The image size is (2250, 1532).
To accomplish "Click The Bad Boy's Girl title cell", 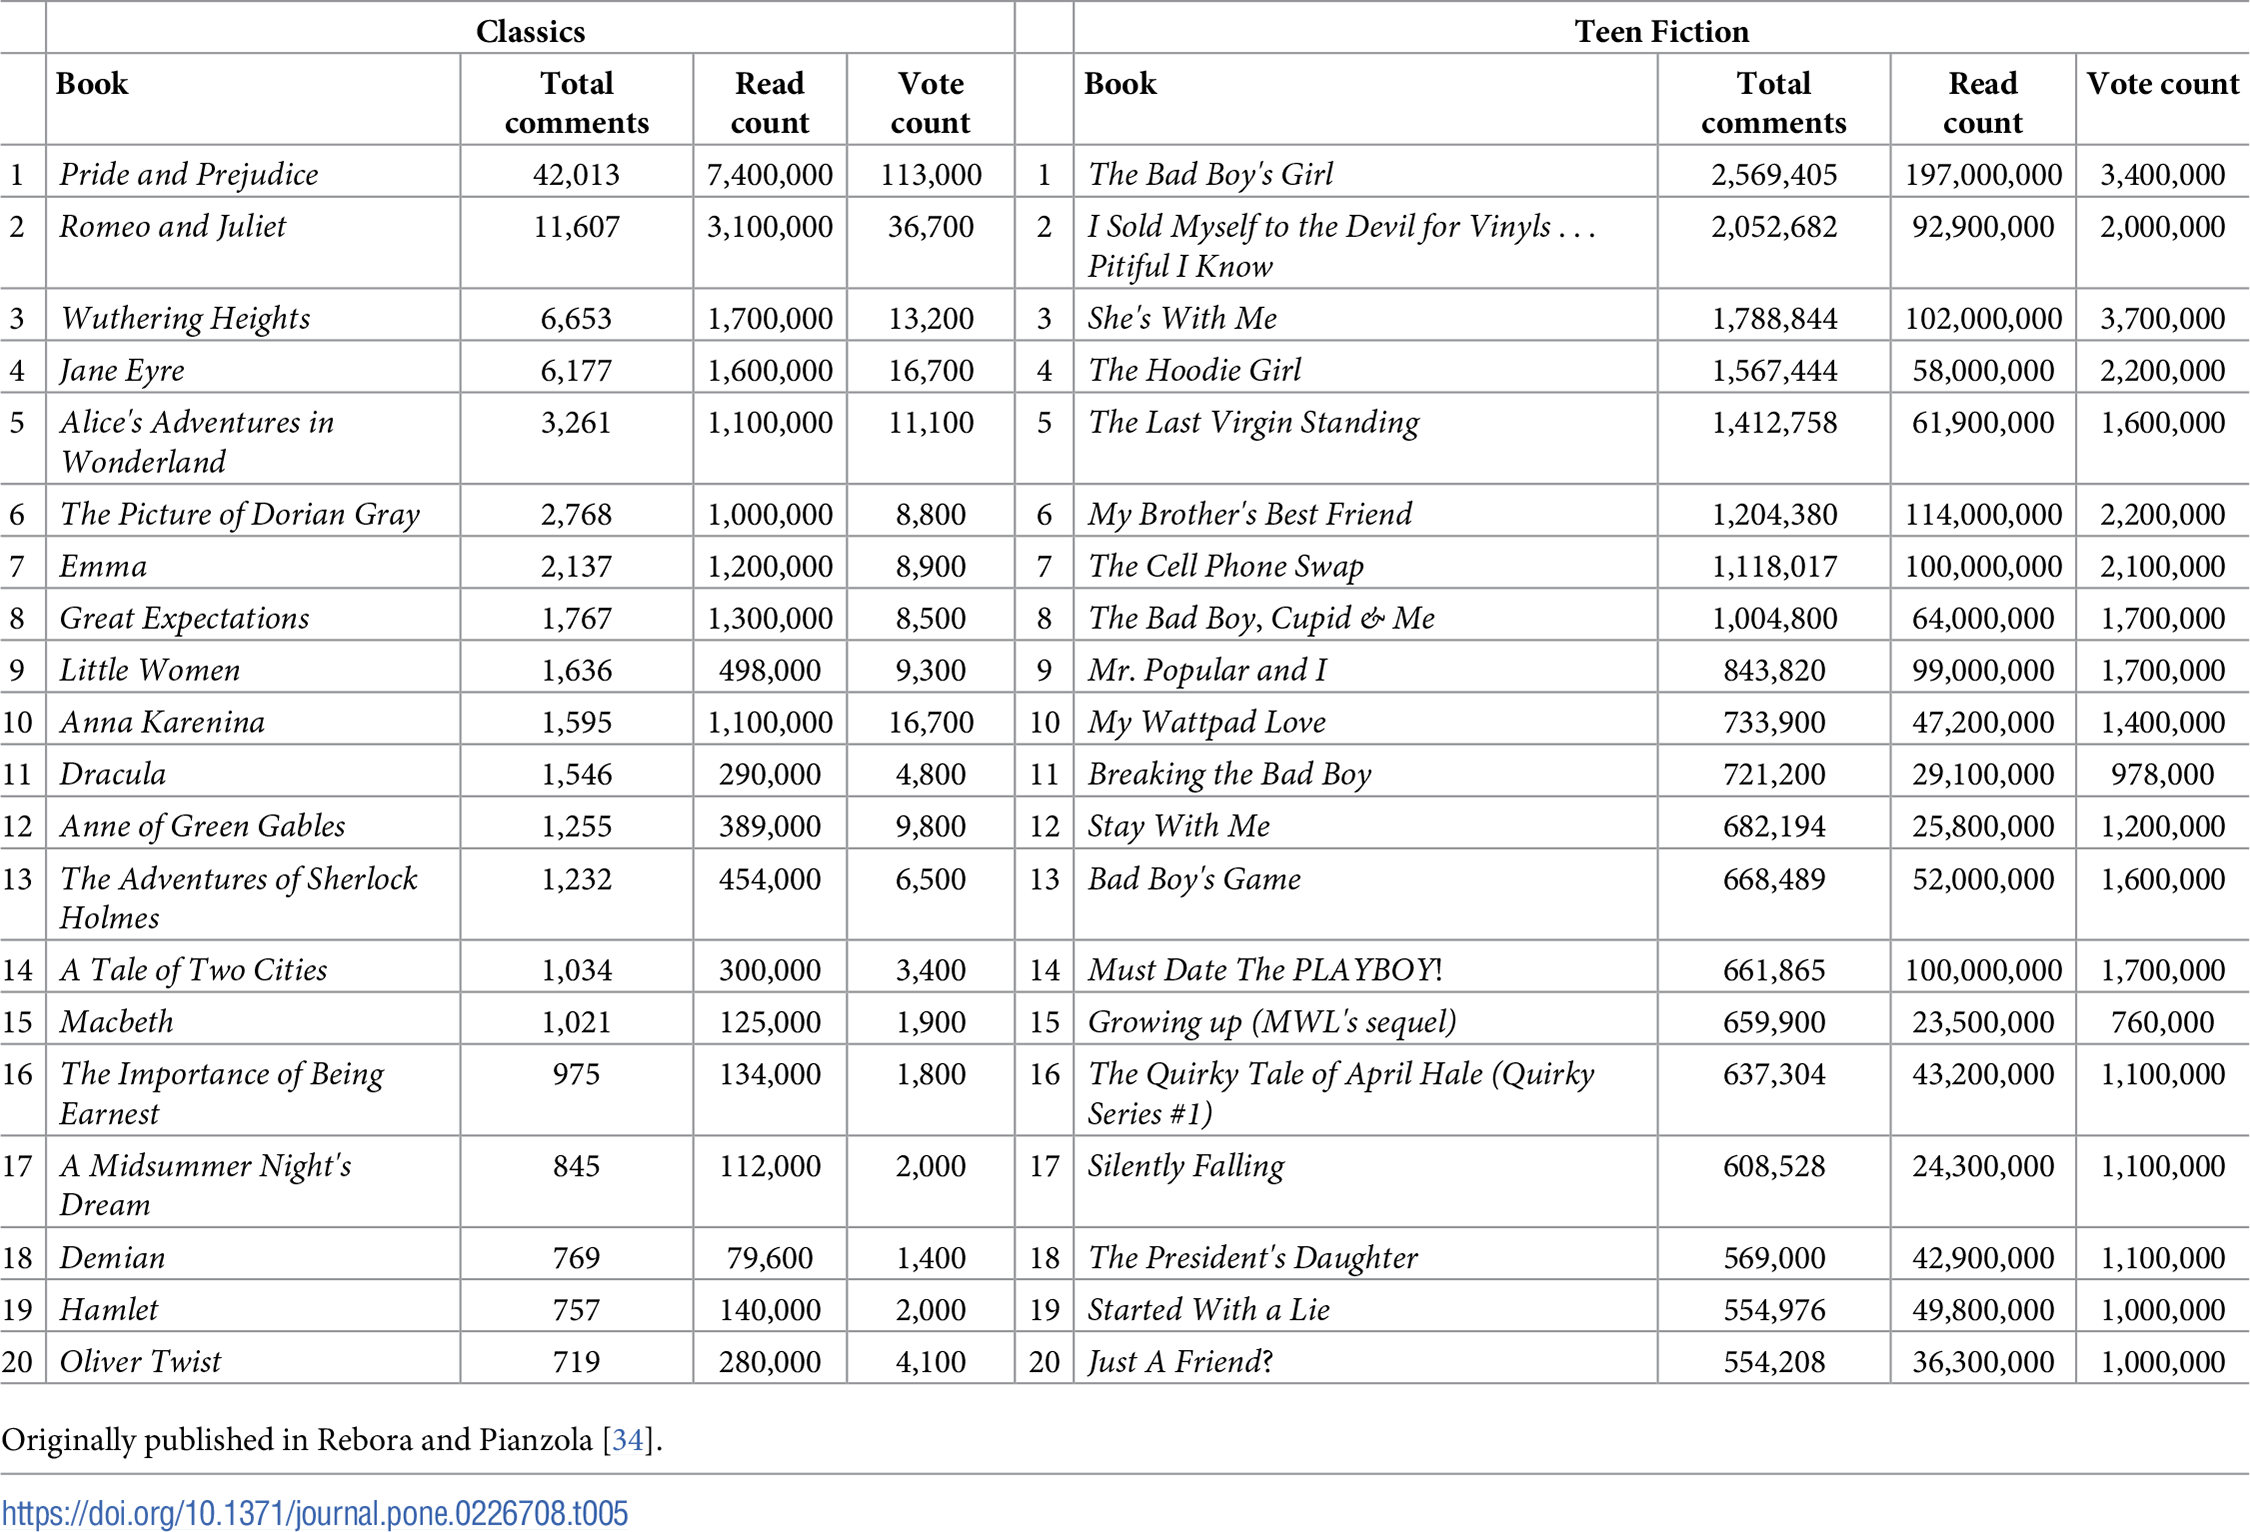I will tap(1210, 174).
